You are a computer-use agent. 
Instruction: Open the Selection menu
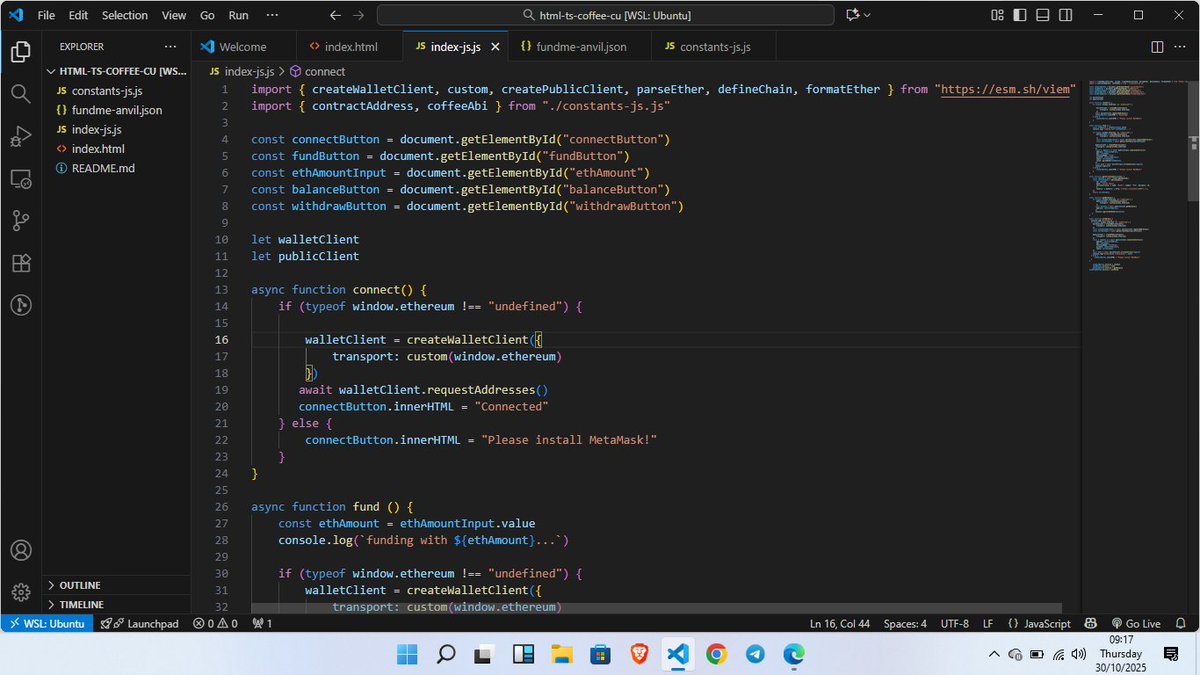(x=125, y=15)
